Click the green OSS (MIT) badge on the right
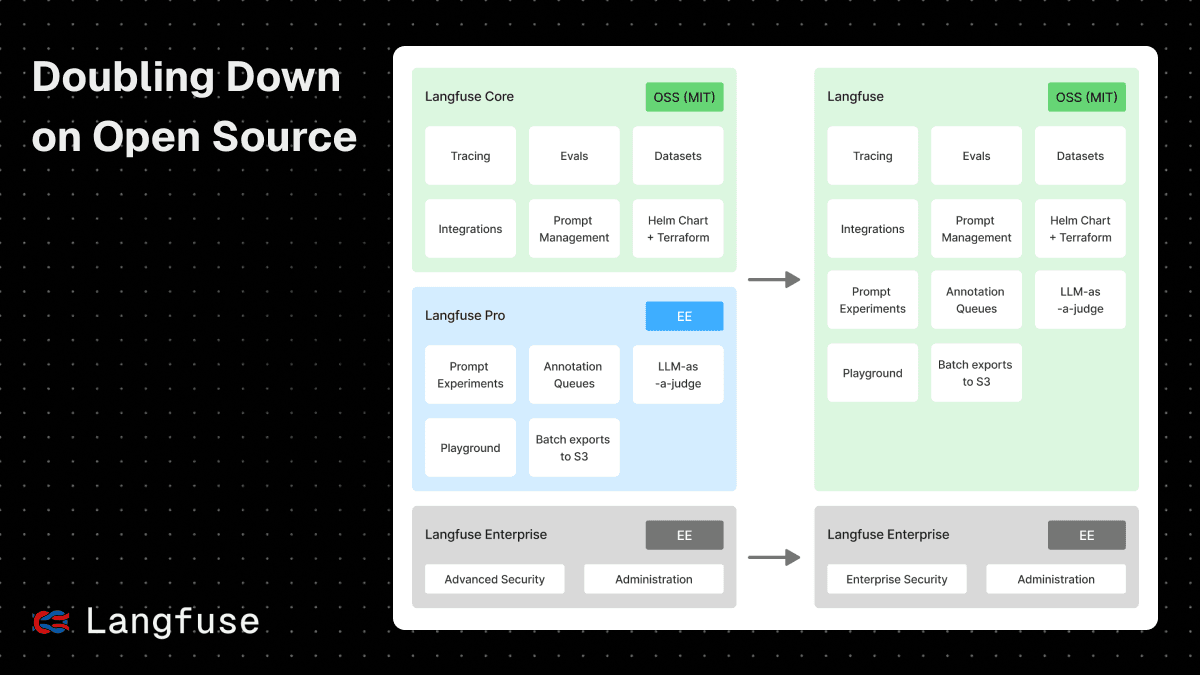1200x675 pixels. (x=1086, y=97)
